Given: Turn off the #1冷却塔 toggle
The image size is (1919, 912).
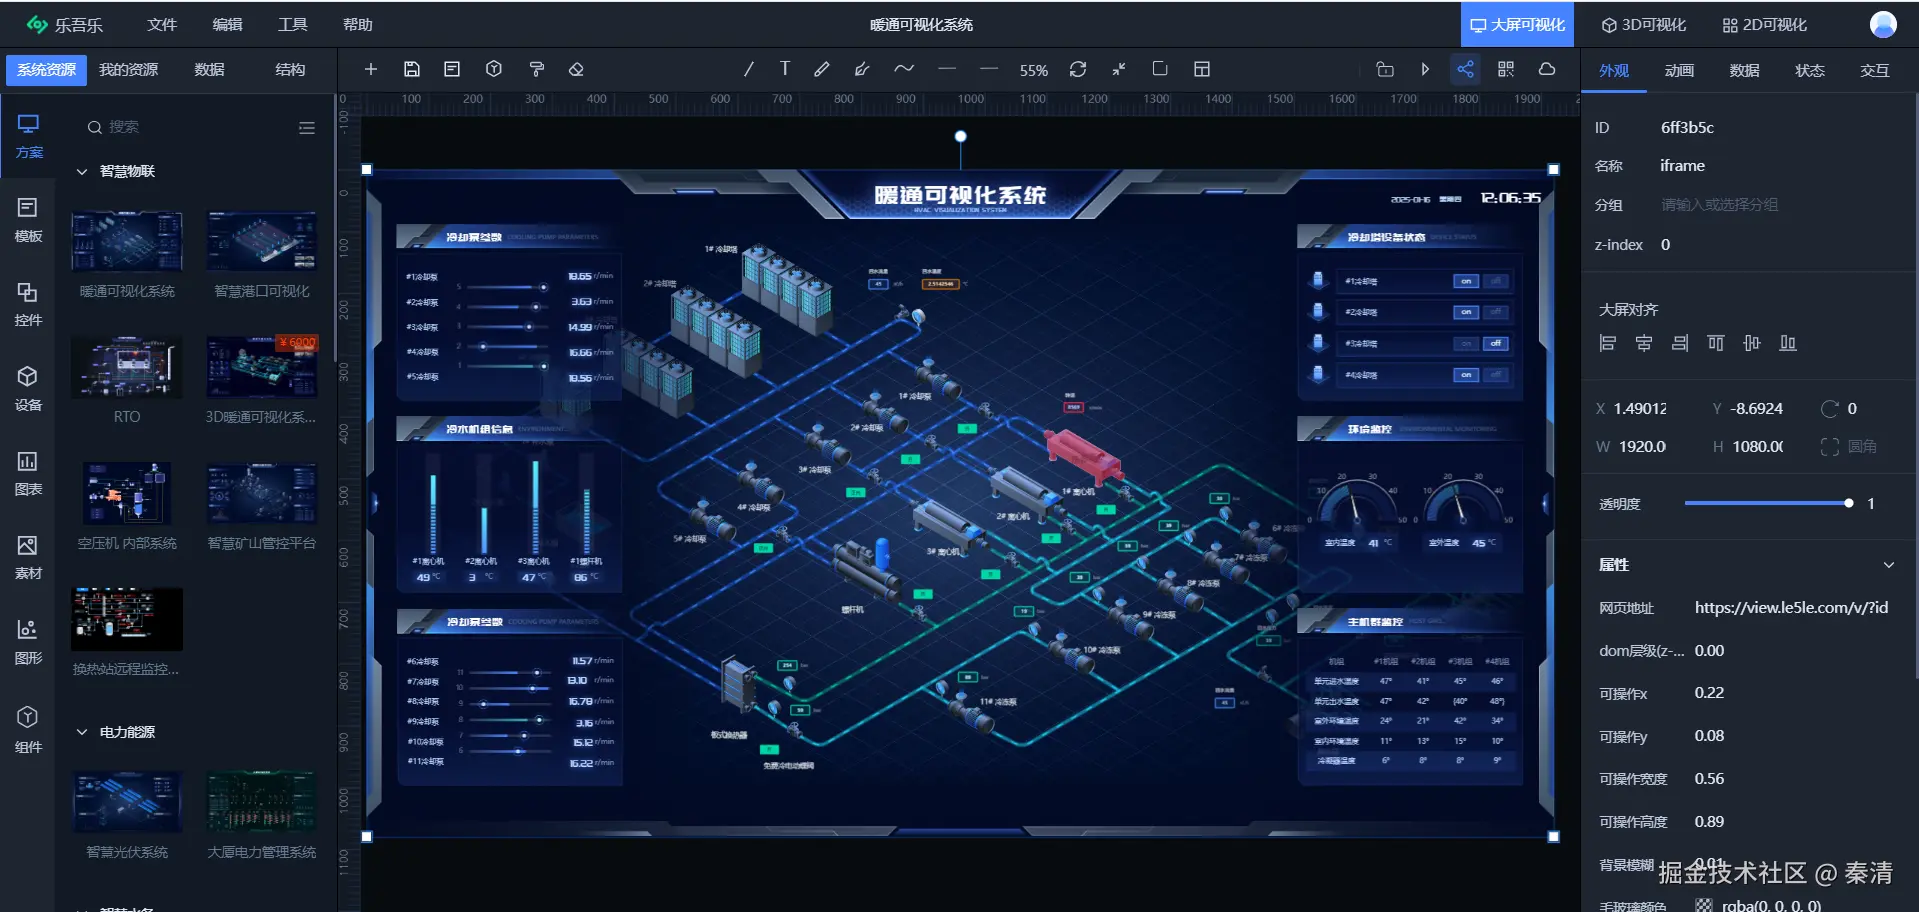Looking at the screenshot, I should pos(1496,281).
